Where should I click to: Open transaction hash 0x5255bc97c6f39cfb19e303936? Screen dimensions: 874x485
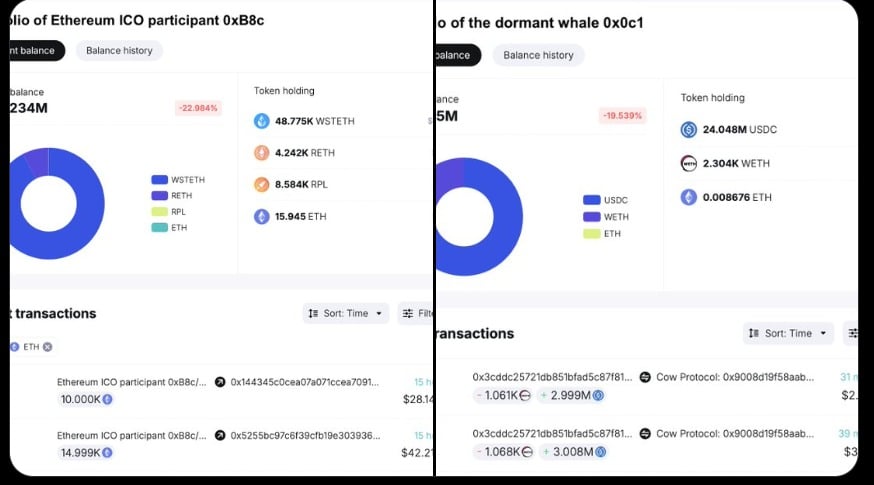pos(305,436)
